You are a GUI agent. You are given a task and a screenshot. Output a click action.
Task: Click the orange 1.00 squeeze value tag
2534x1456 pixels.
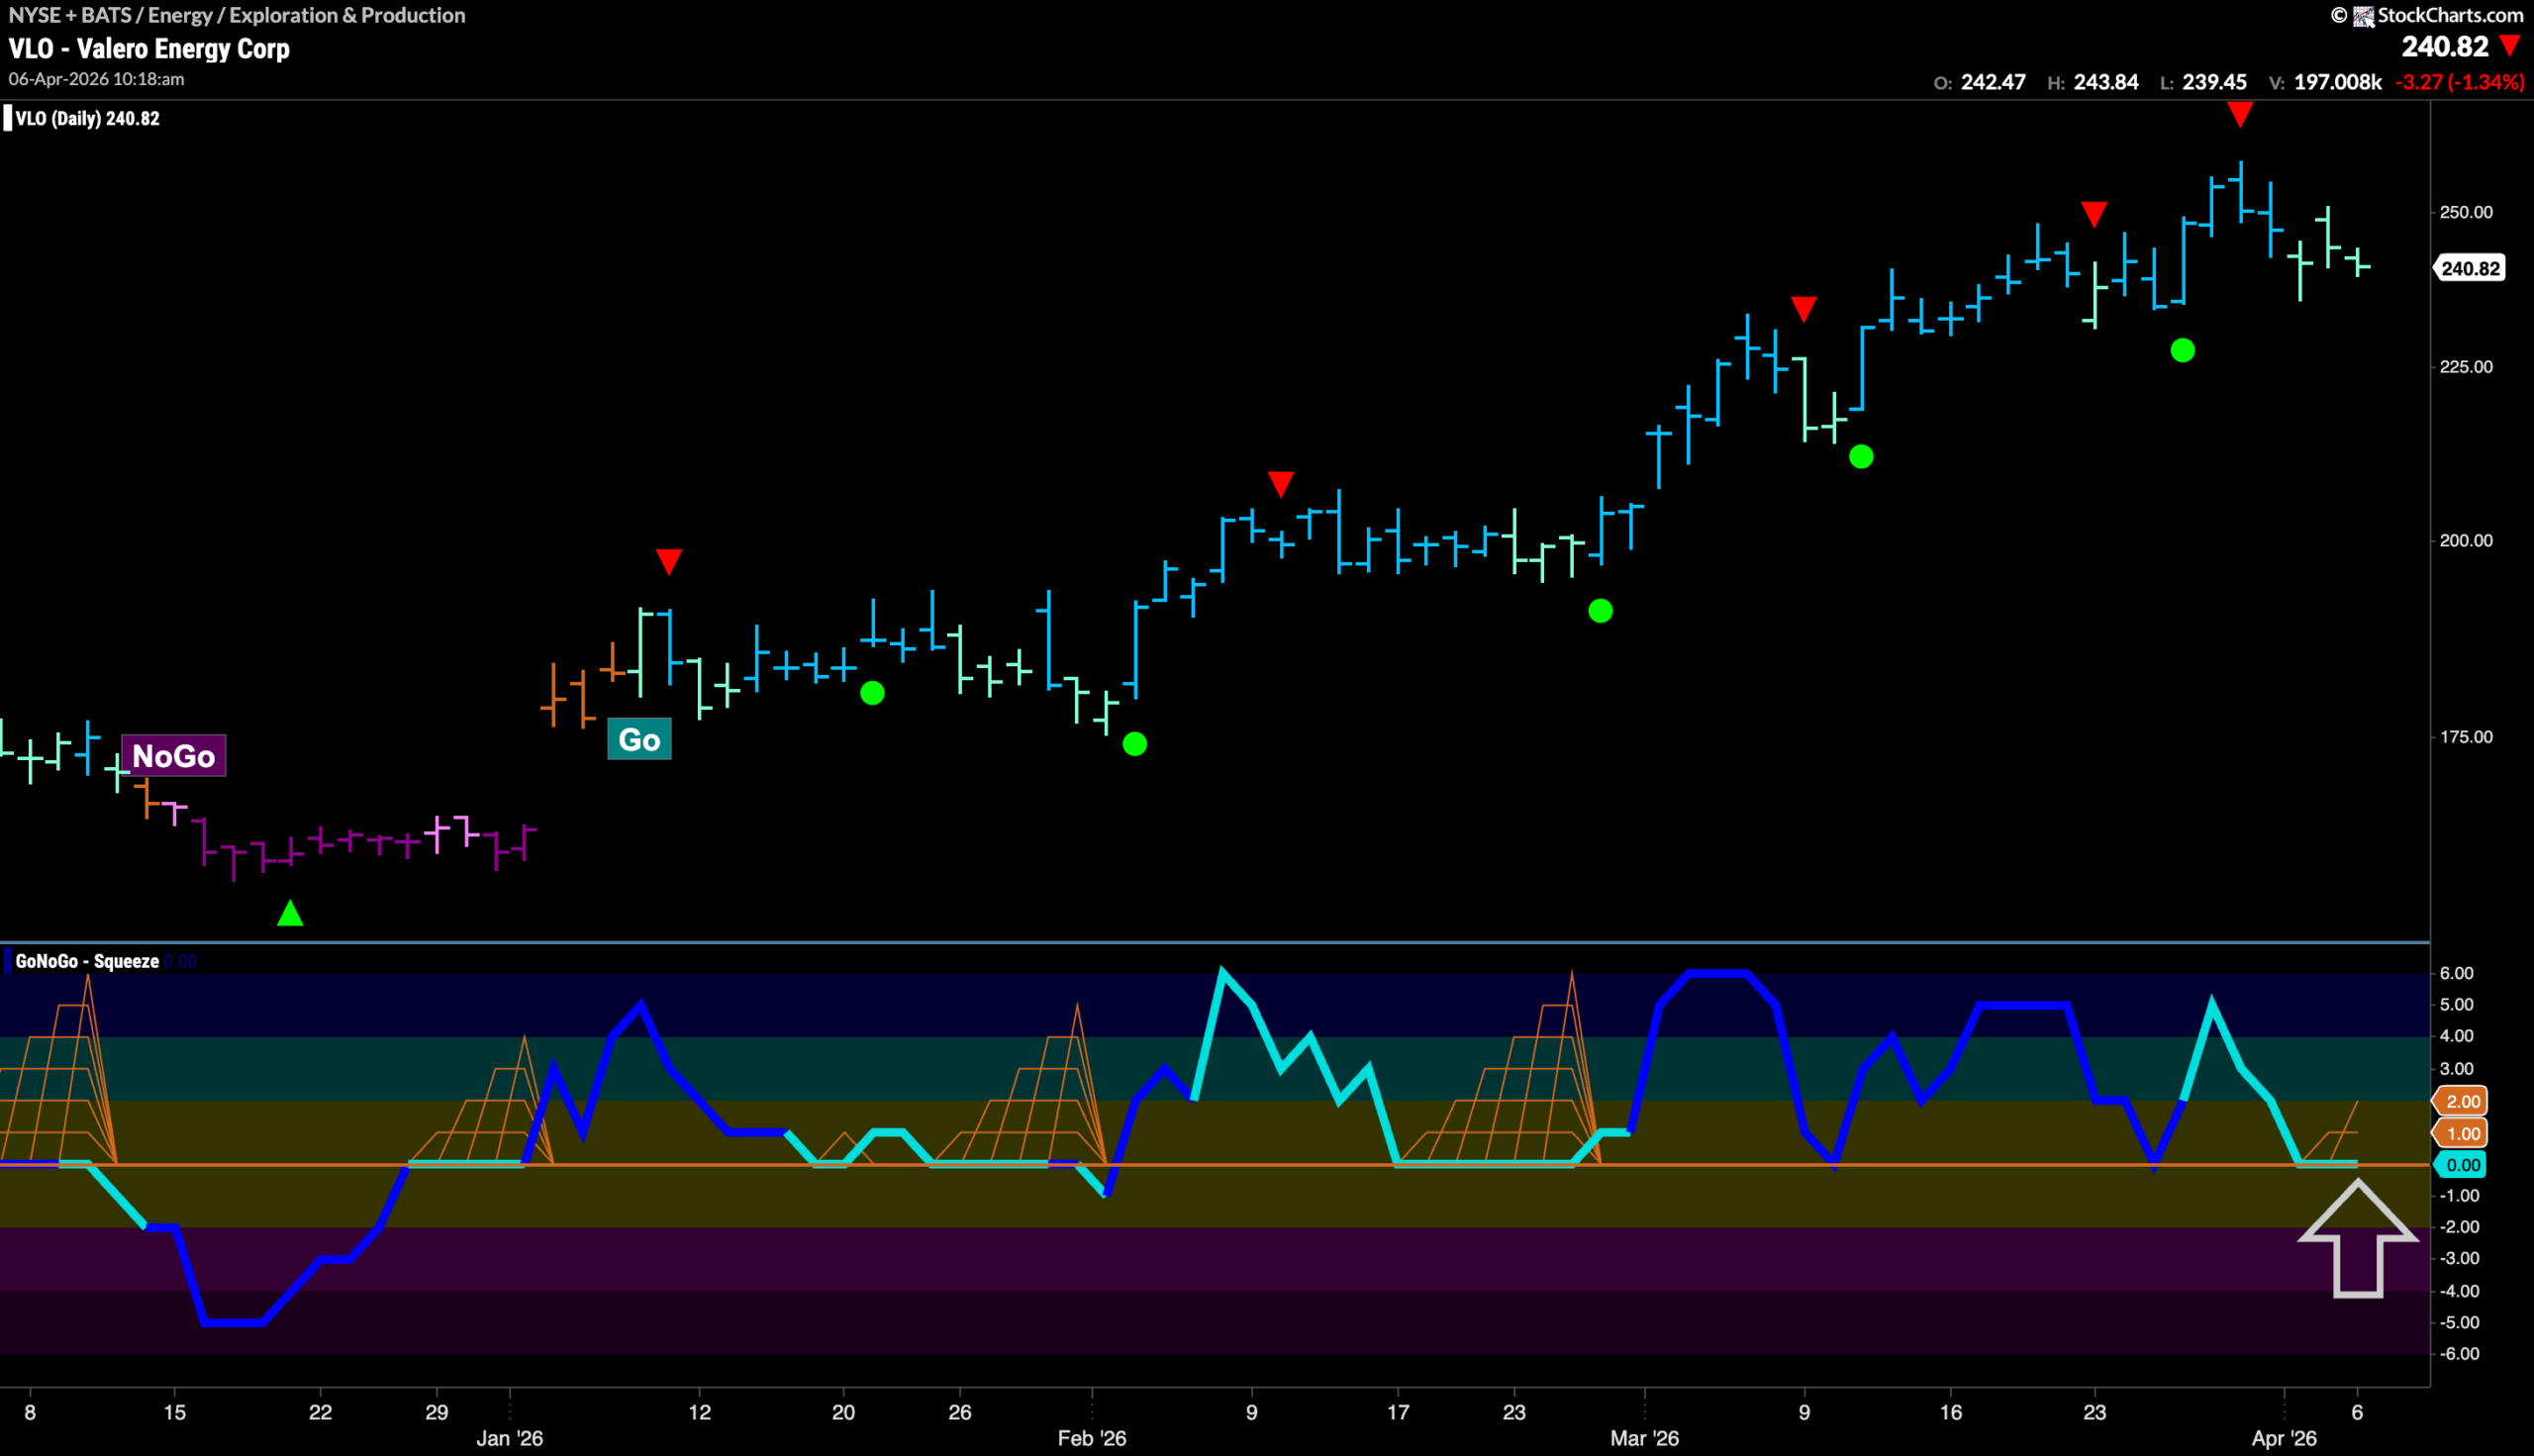click(x=2462, y=1133)
